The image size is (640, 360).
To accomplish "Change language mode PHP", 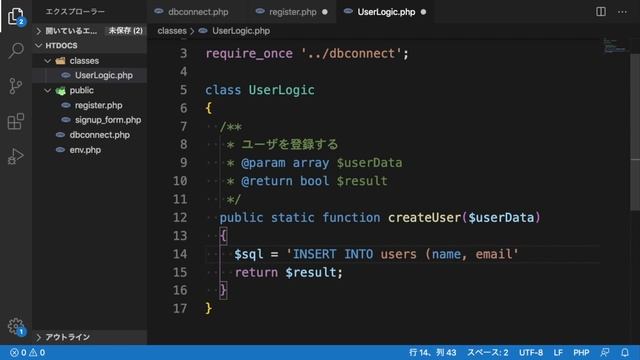I will coord(581,352).
